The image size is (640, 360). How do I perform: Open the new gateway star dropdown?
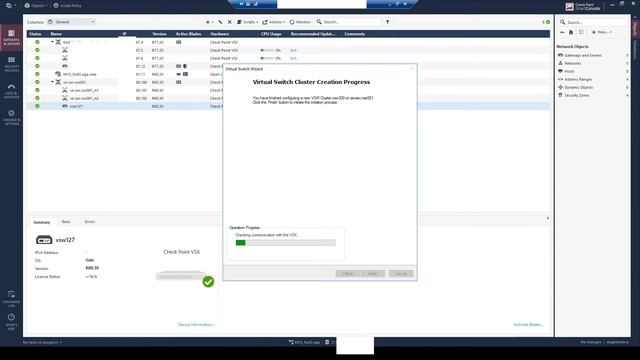click(209, 22)
